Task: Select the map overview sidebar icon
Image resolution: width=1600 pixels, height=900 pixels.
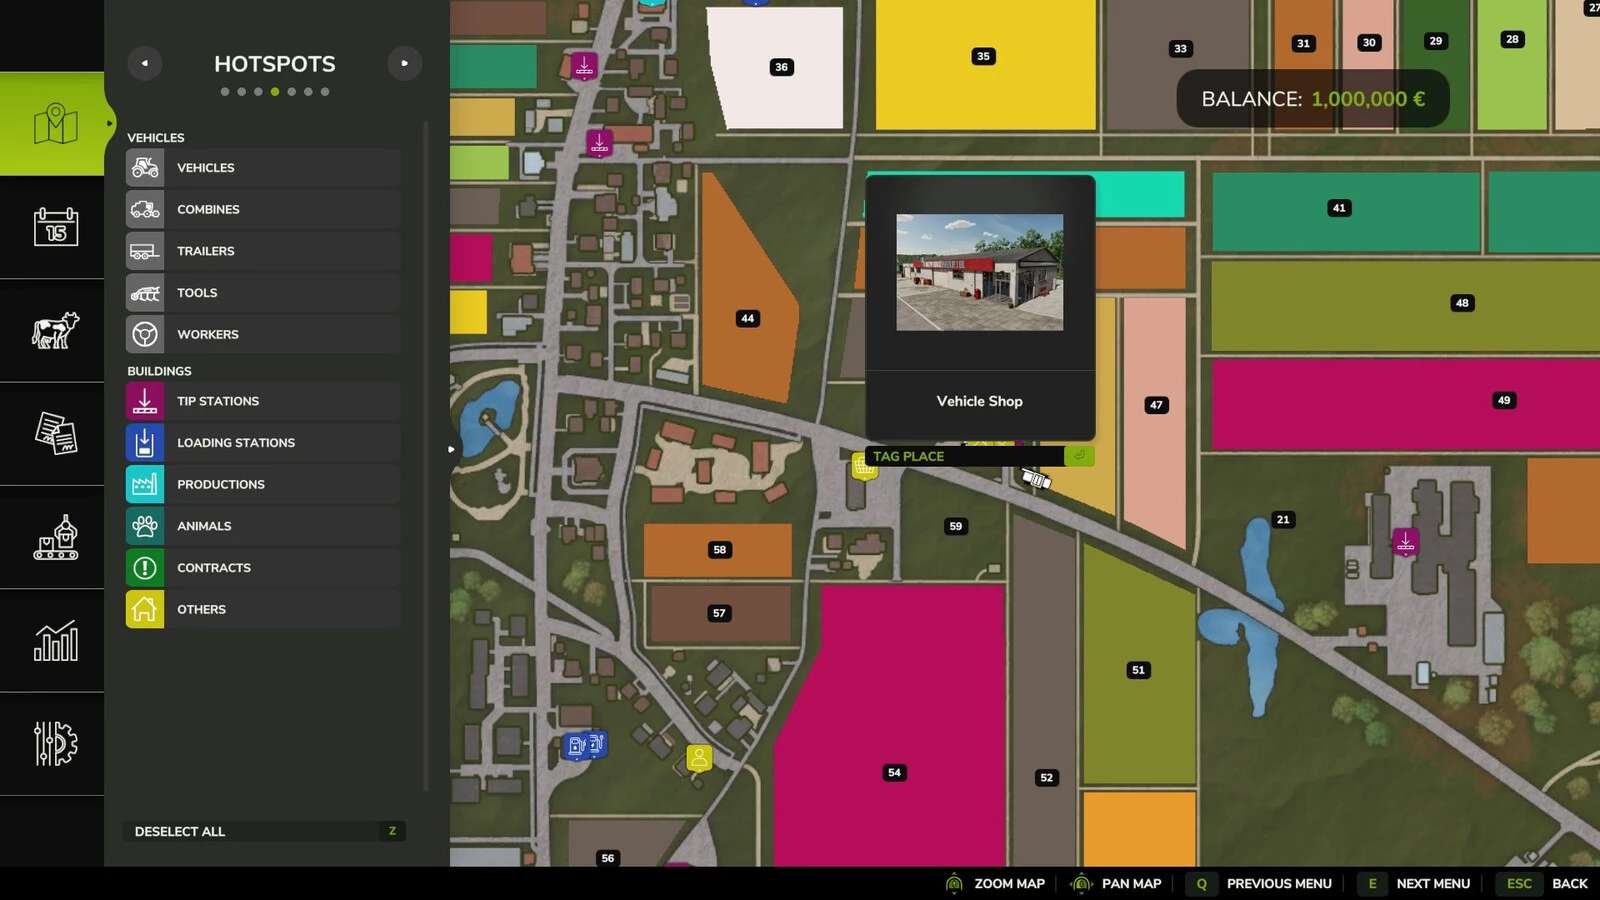Action: point(55,125)
